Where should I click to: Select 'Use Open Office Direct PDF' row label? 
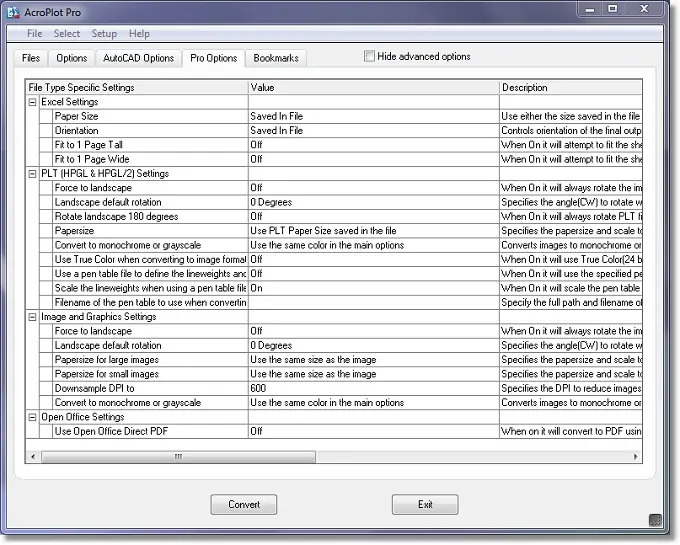tap(111, 431)
